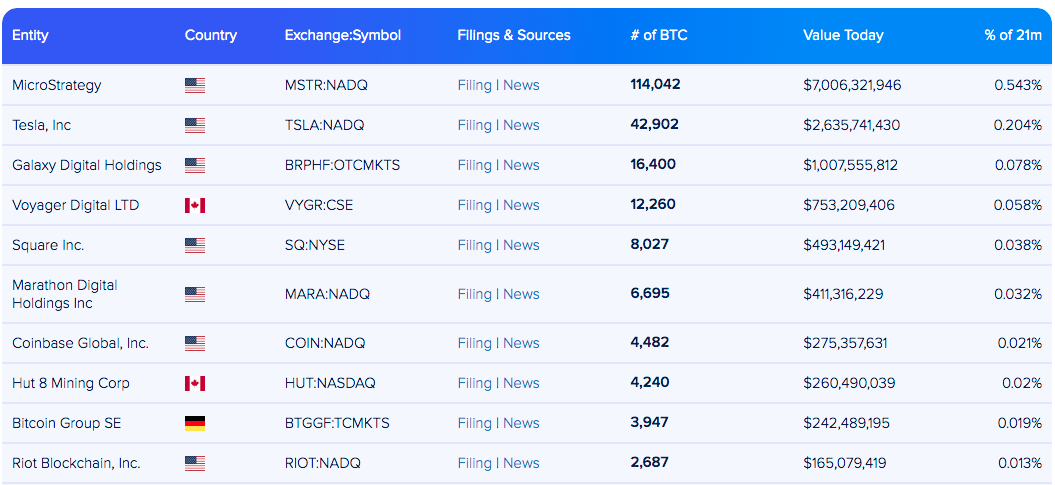Image resolution: width=1055 pixels, height=485 pixels.
Task: Sort by the Country column header
Action: [x=211, y=36]
